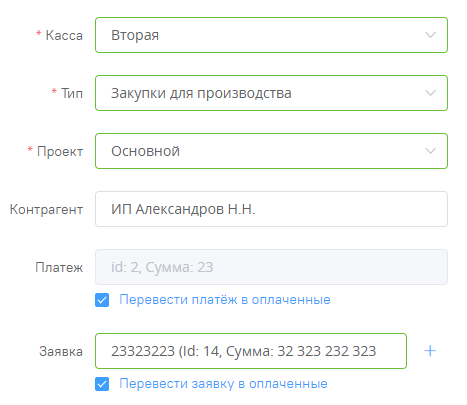This screenshot has width=467, height=405.
Task: Select the Заявка field with 23323223
Action: click(x=251, y=351)
